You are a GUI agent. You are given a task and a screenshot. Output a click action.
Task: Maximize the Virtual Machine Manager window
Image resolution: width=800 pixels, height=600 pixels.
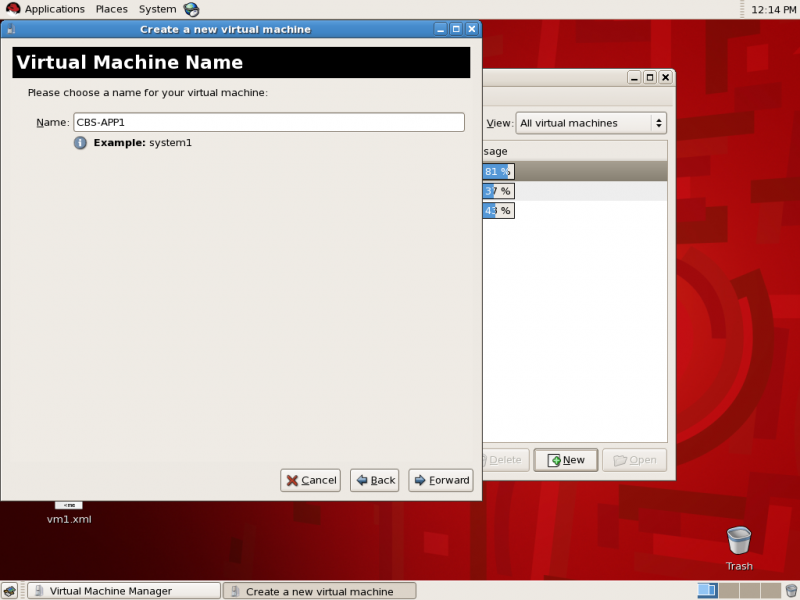point(649,77)
